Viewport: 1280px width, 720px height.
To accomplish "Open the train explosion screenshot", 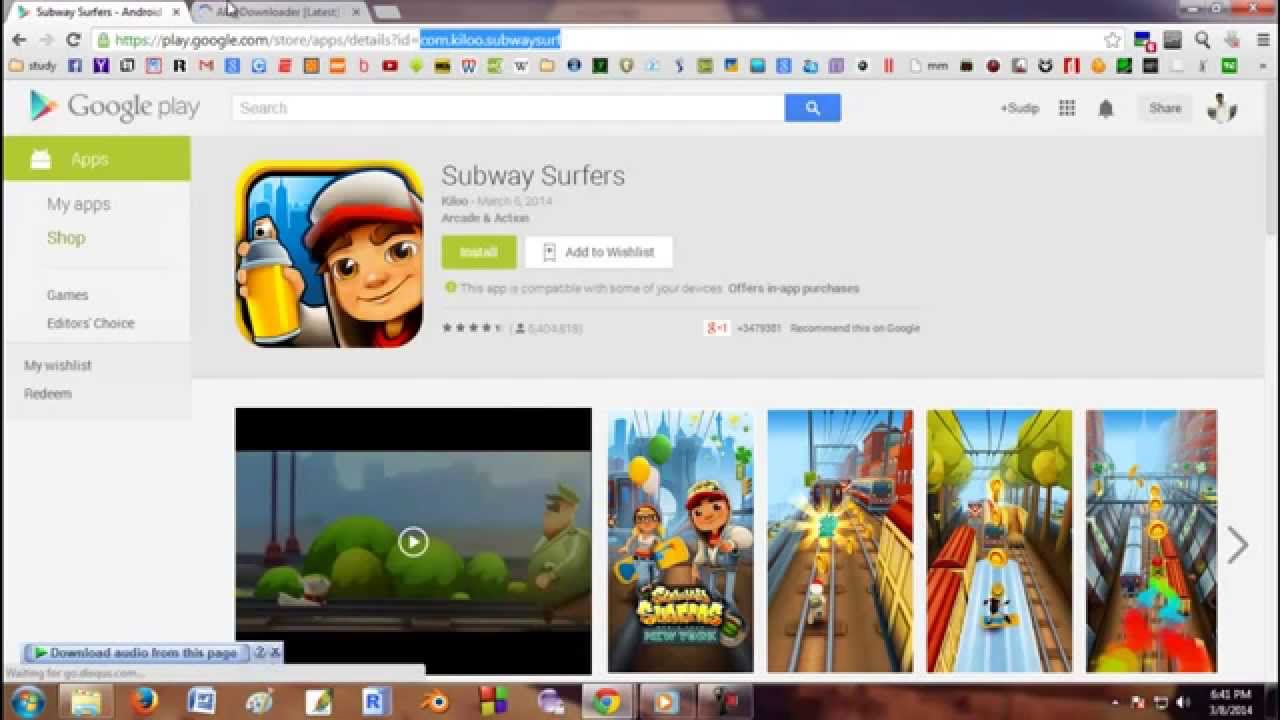I will point(840,540).
